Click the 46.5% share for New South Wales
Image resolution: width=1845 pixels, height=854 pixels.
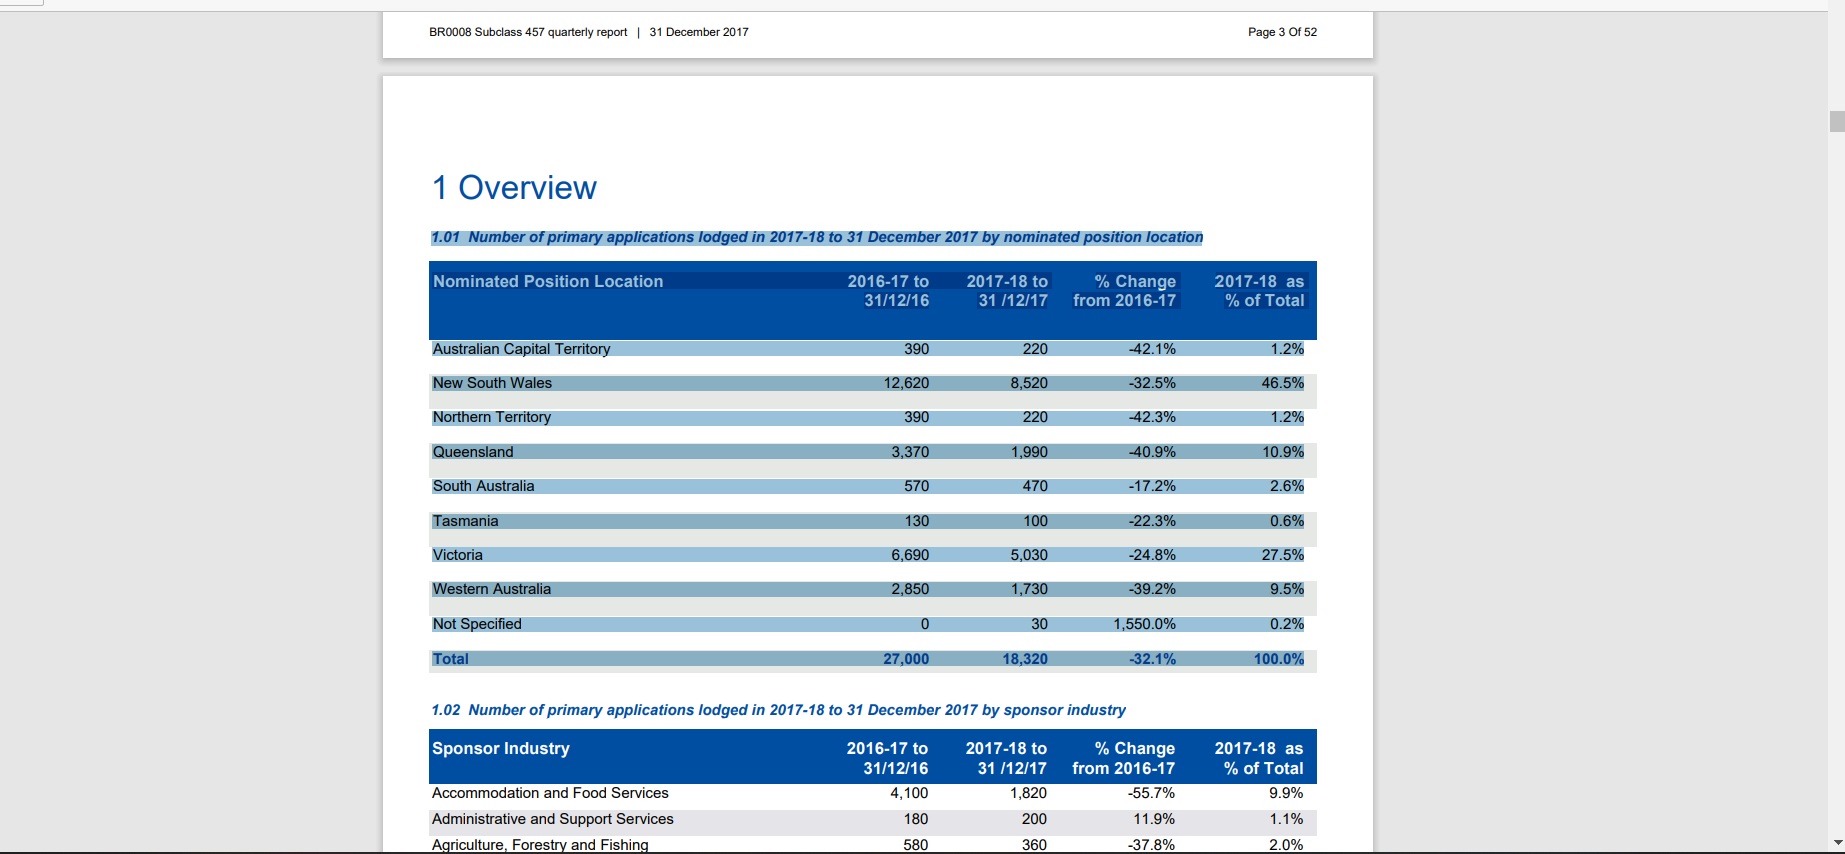coord(1283,383)
